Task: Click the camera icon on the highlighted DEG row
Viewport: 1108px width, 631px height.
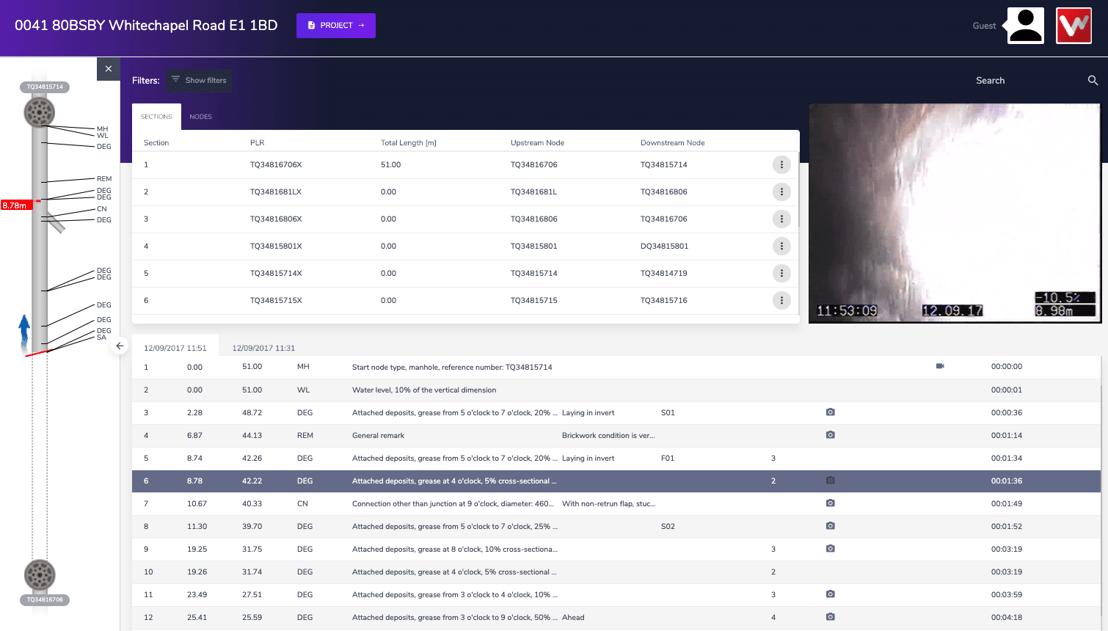Action: click(829, 480)
